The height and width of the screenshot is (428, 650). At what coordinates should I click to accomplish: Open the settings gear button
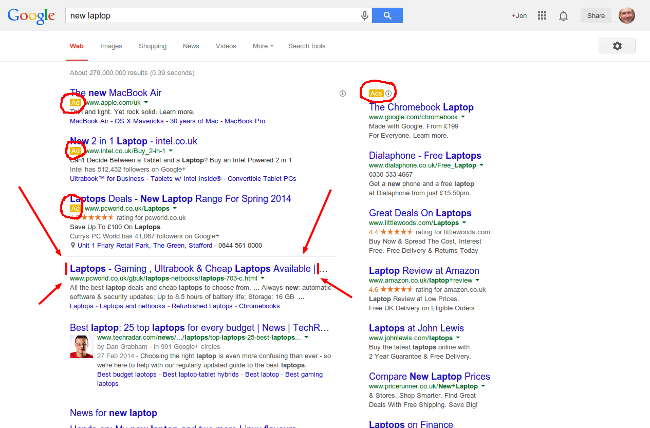pyautogui.click(x=617, y=46)
